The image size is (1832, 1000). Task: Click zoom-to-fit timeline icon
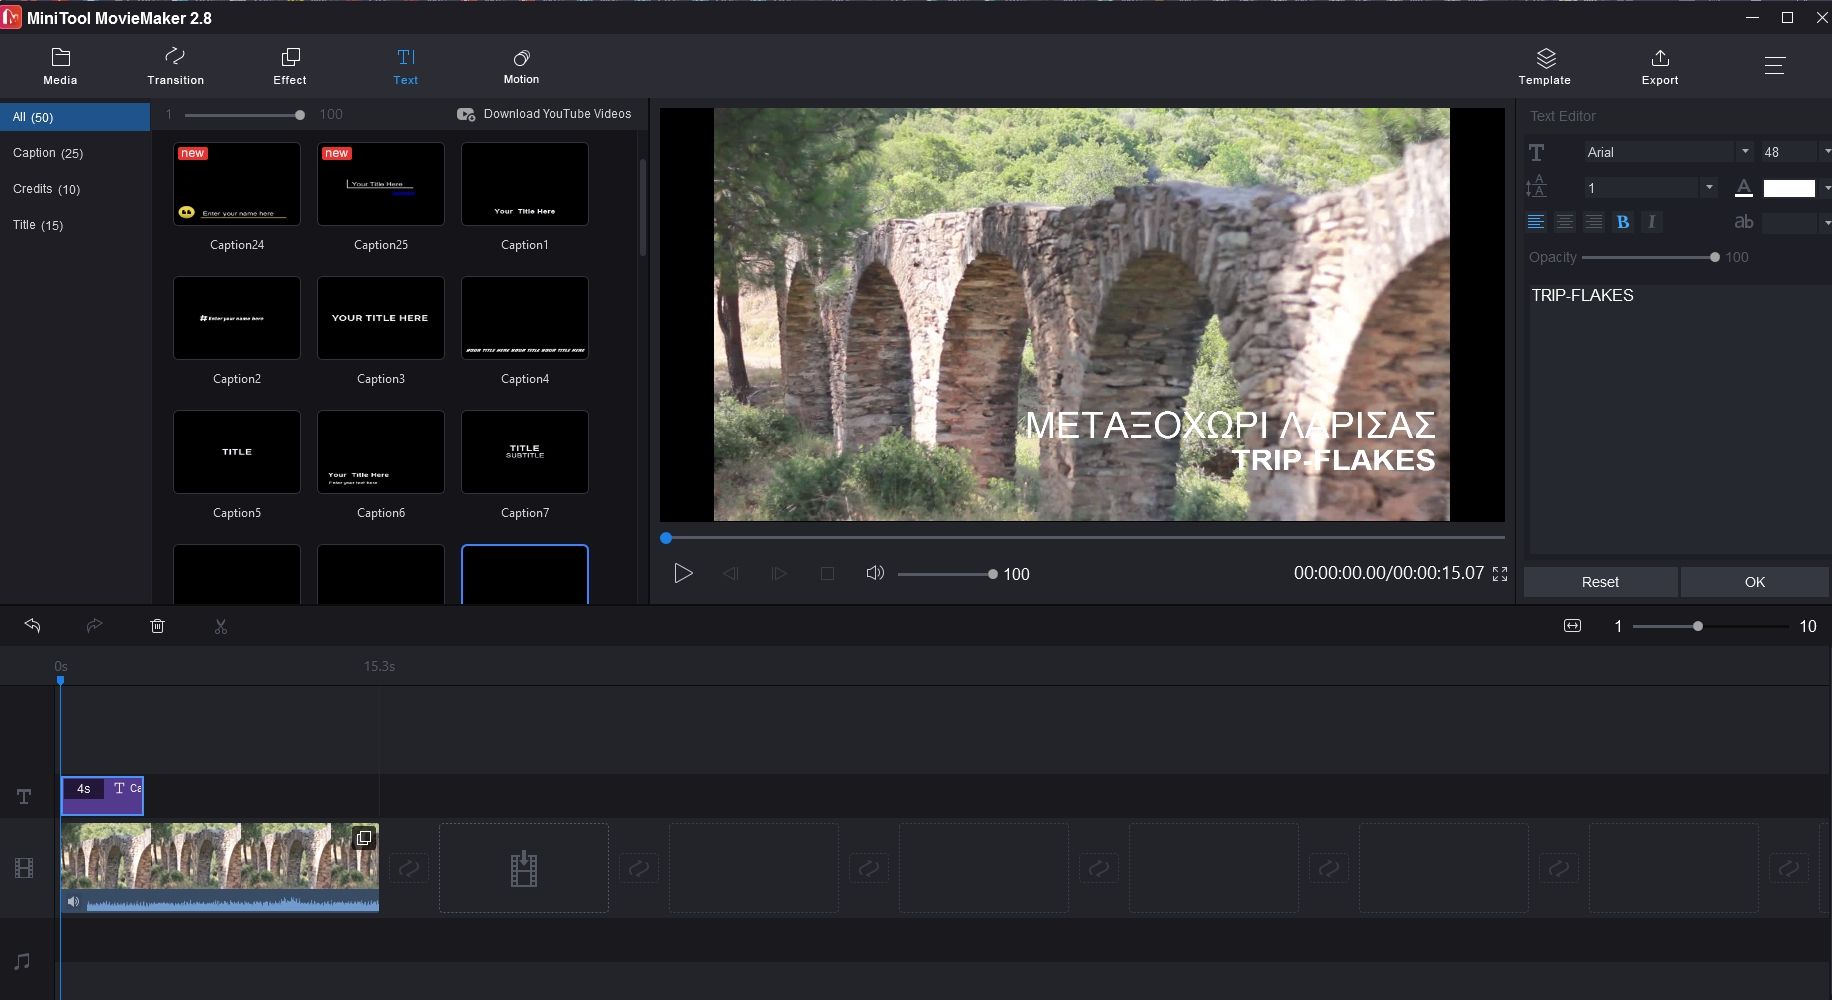[1572, 626]
